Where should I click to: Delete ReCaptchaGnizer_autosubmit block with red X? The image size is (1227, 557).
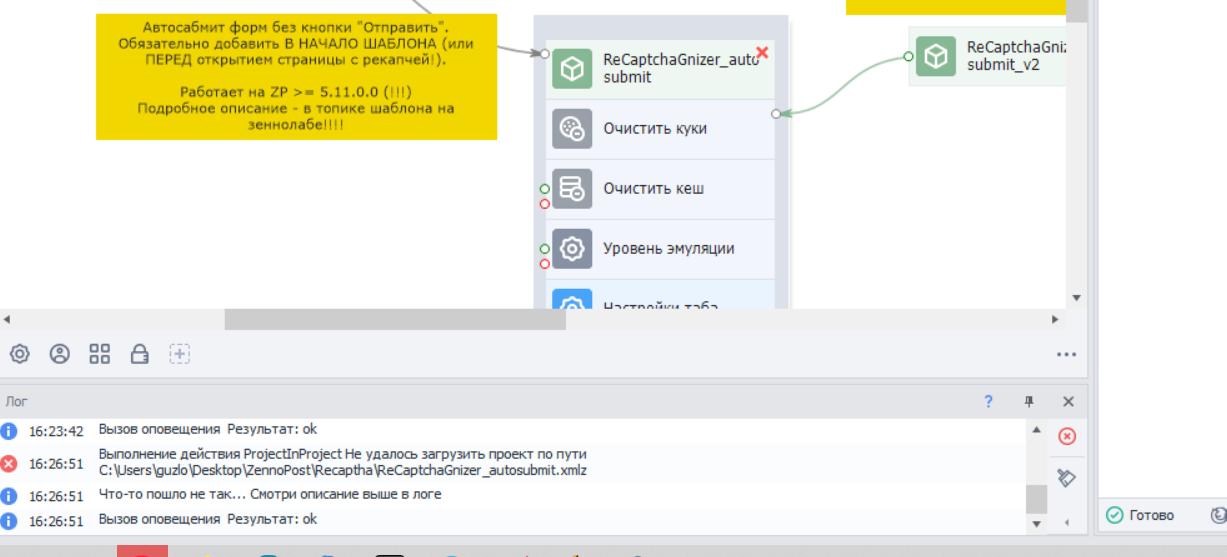762,52
